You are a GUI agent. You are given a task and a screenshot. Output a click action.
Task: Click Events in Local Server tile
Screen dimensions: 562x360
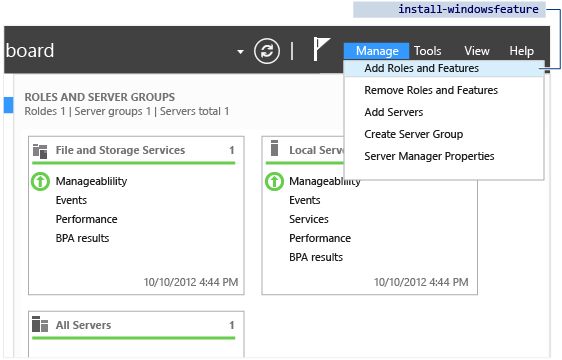click(x=305, y=200)
